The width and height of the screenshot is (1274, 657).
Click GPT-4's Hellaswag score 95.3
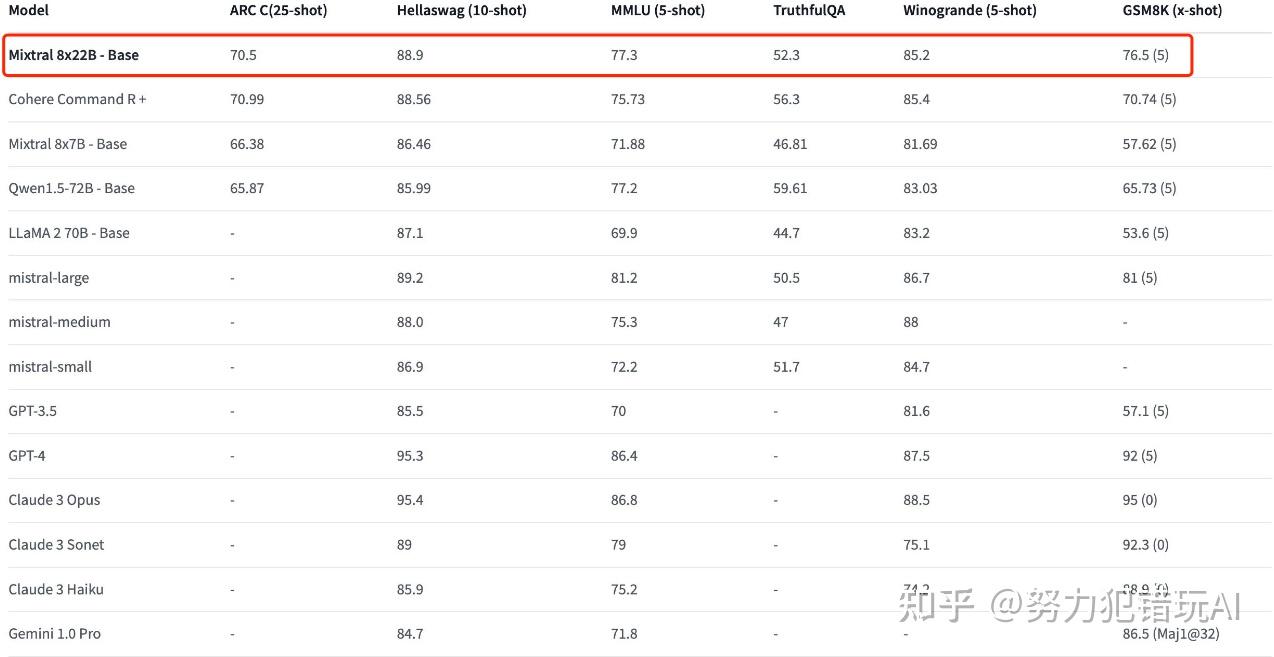click(410, 456)
